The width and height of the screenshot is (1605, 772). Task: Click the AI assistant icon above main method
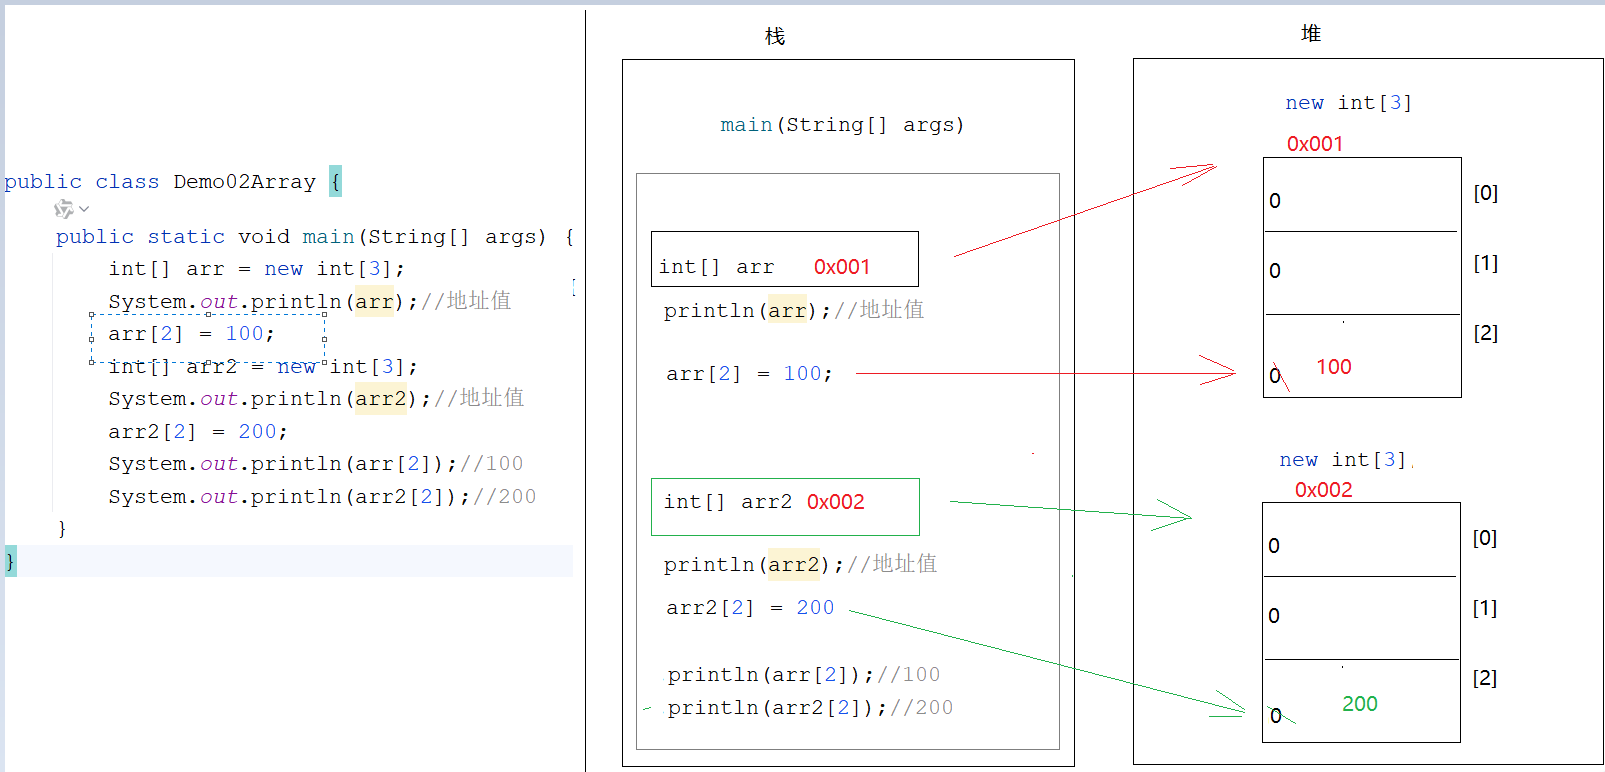(x=63, y=209)
